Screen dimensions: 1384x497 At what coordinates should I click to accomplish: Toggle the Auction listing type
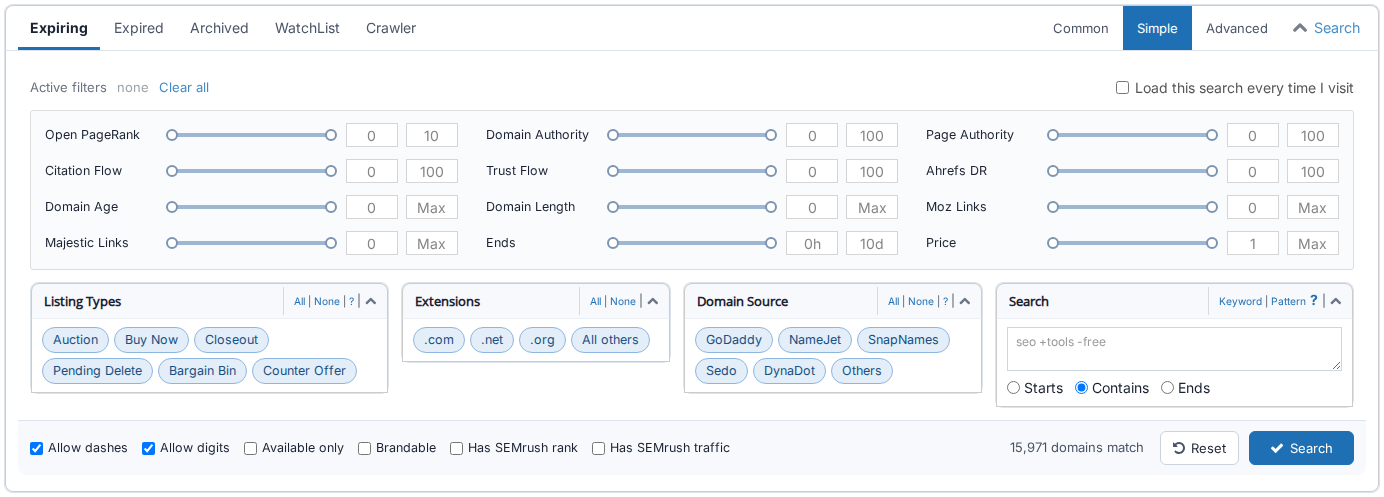(76, 340)
